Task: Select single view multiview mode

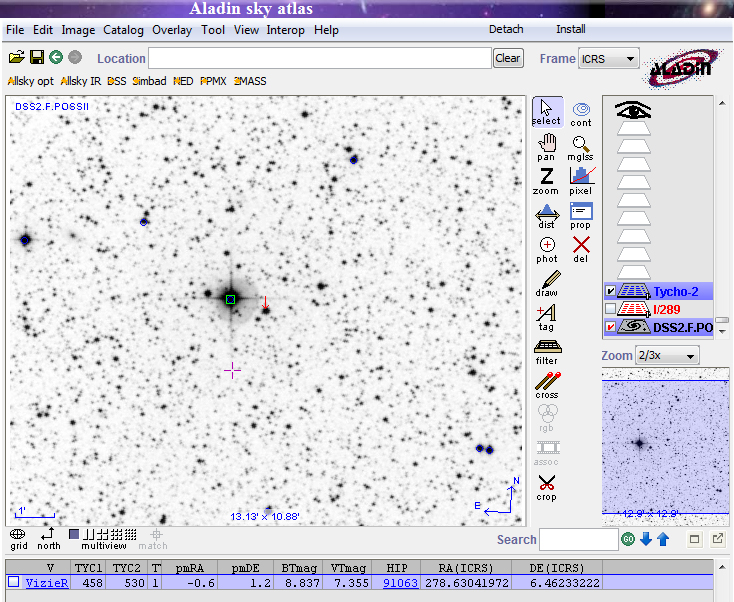Action: point(73,534)
